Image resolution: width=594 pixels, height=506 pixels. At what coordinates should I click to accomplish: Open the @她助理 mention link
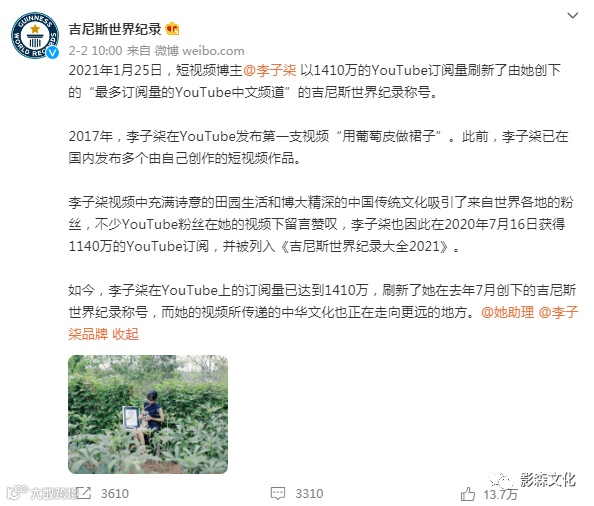(x=508, y=312)
